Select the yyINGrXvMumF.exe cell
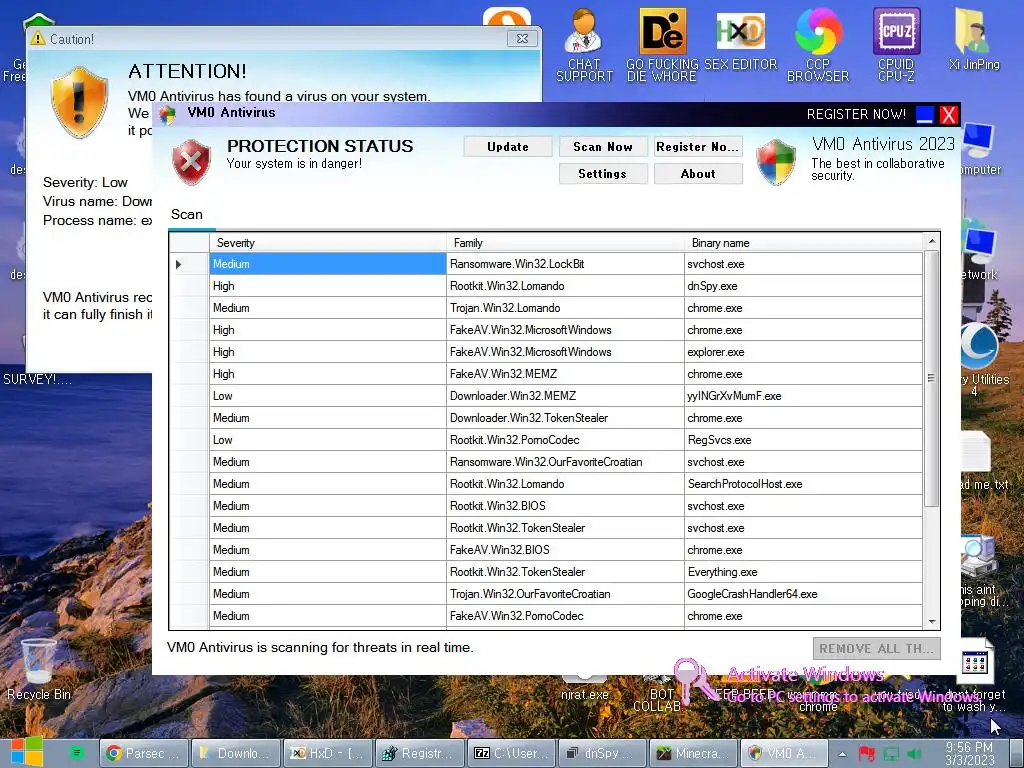1024x768 pixels. tap(803, 396)
